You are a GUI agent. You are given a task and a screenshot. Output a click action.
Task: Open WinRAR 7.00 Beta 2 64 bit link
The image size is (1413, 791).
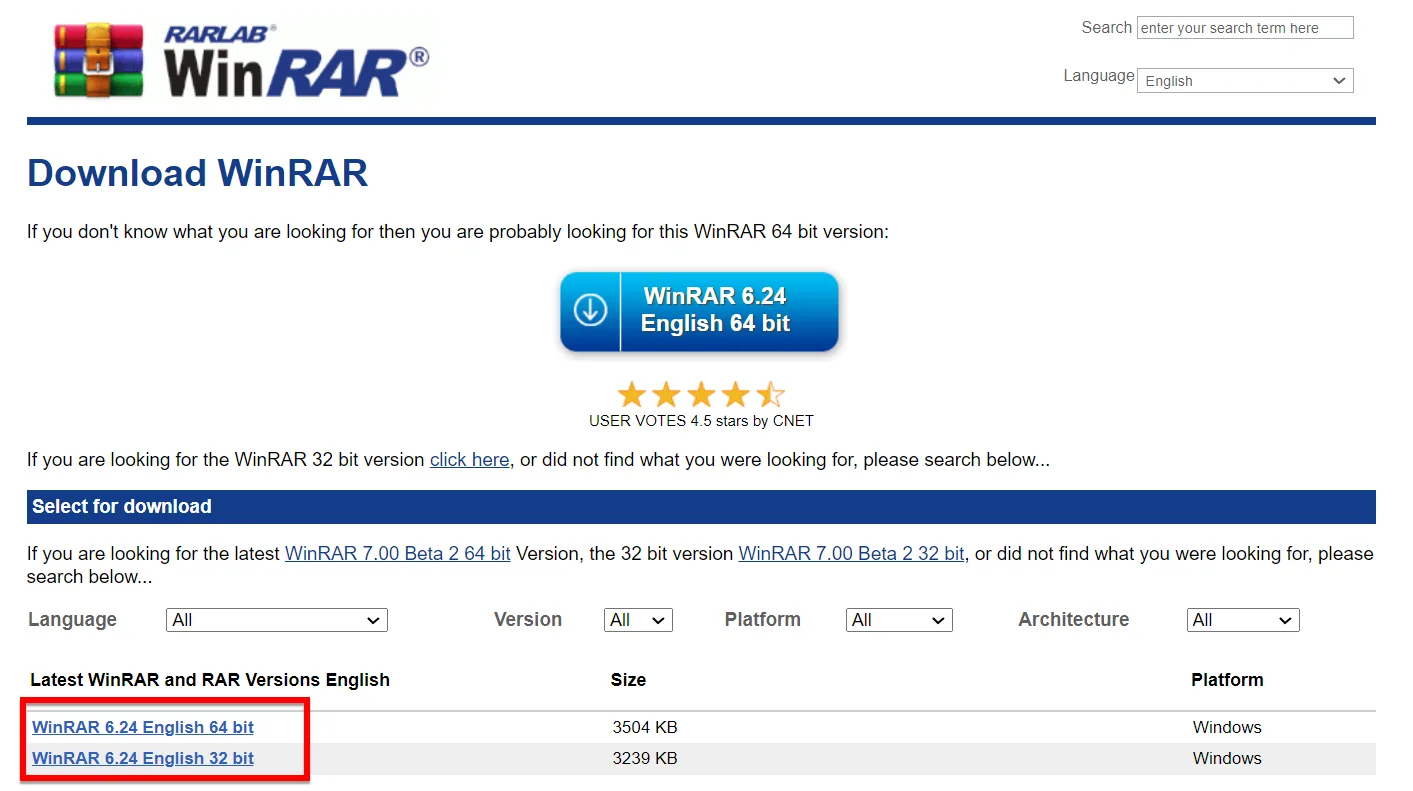pyautogui.click(x=398, y=553)
